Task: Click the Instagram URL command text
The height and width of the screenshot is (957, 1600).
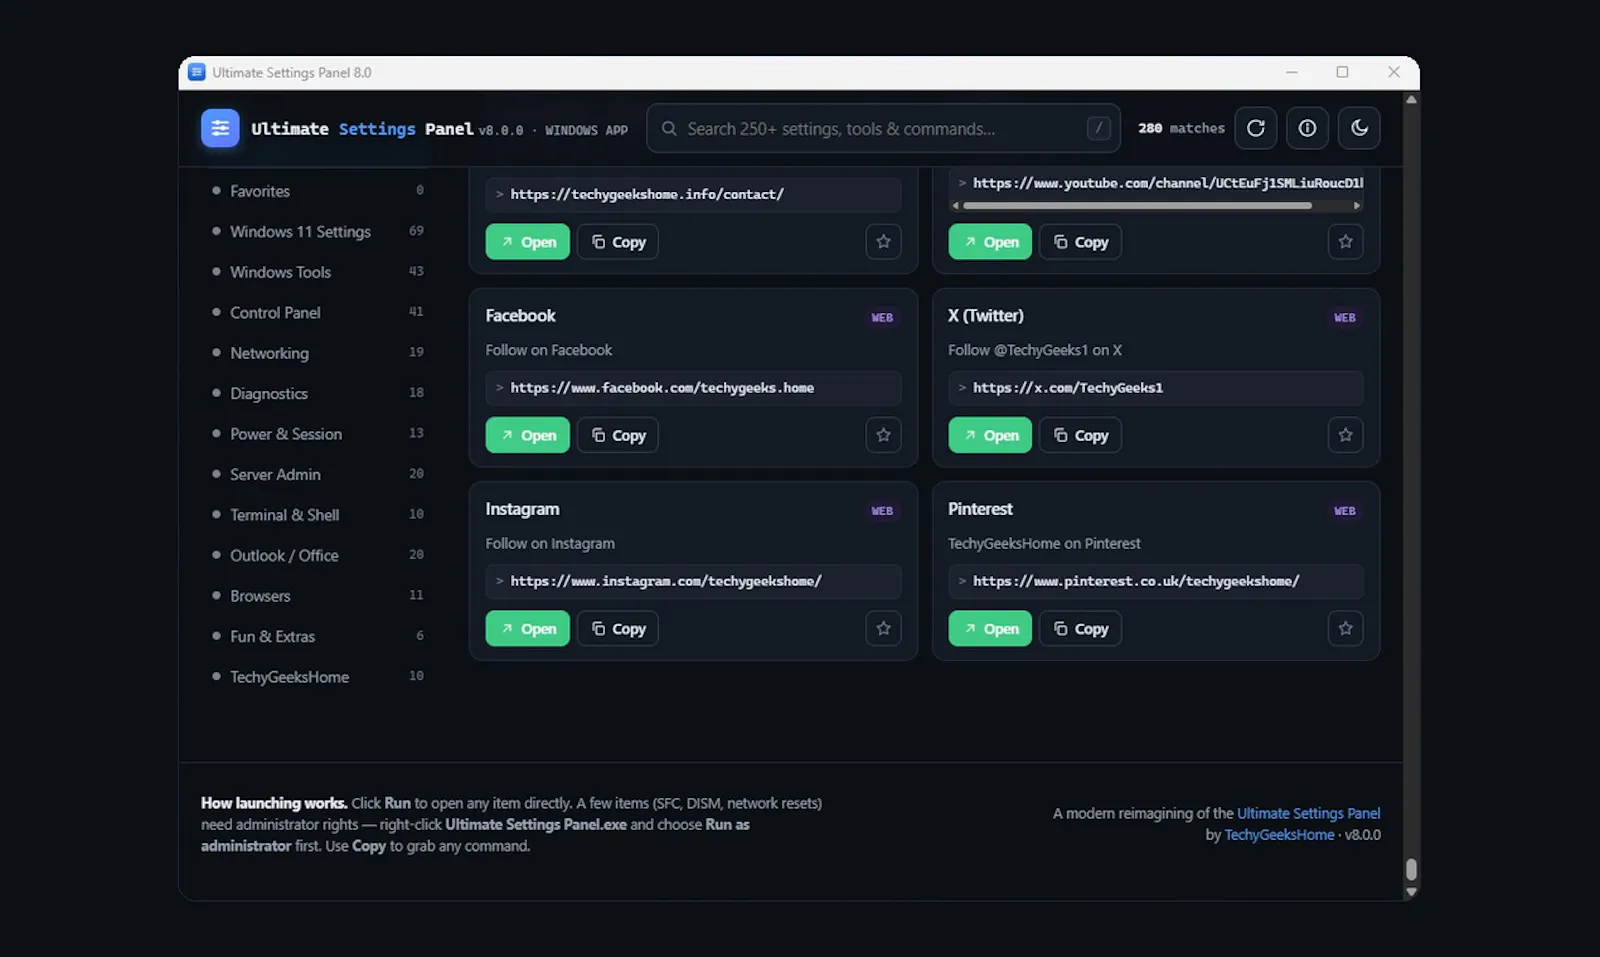Action: pos(666,581)
